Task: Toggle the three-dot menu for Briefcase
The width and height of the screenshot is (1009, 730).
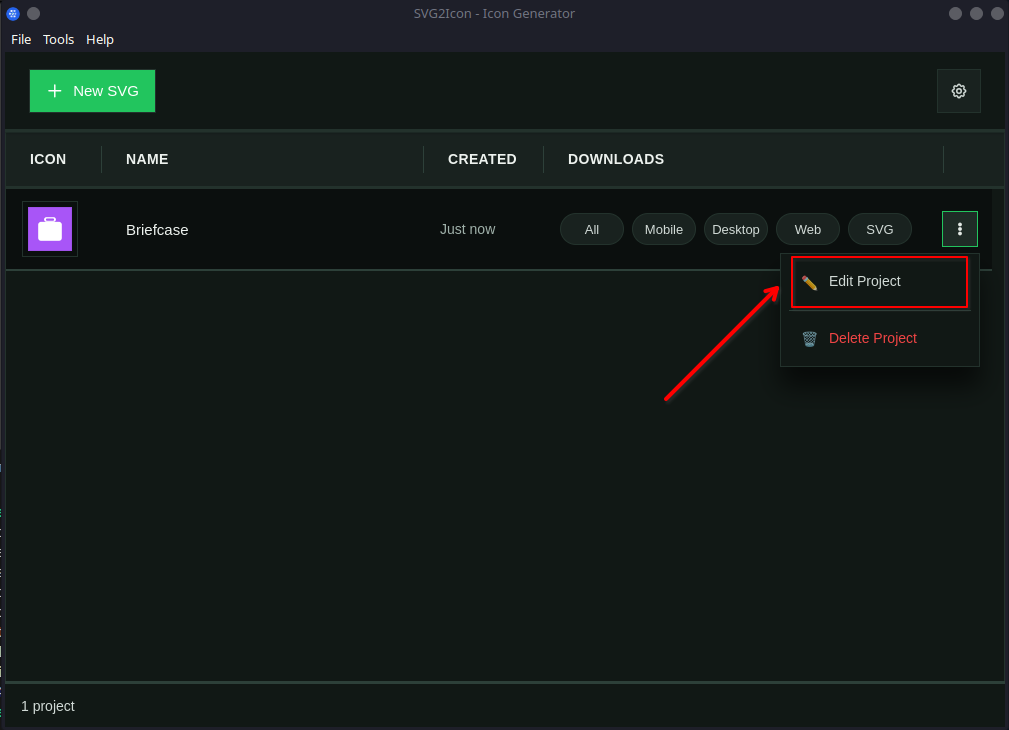Action: coord(959,229)
